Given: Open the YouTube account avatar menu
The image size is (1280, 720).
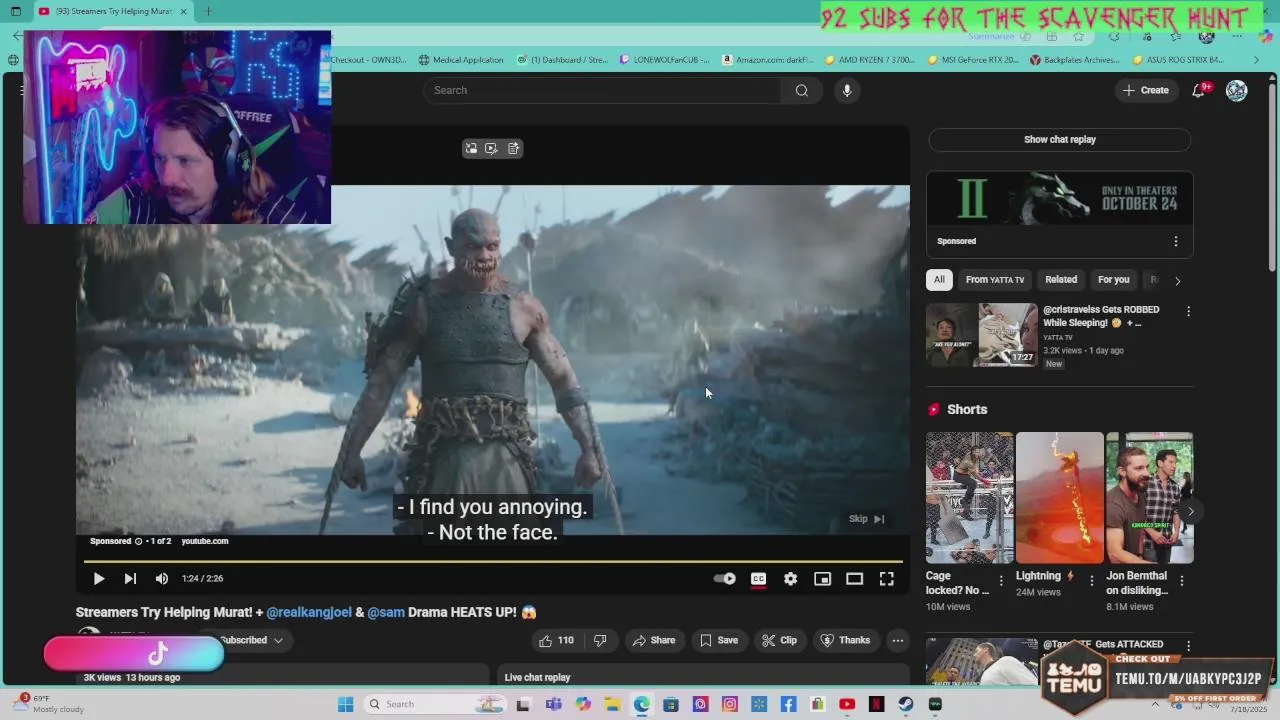Looking at the screenshot, I should coord(1237,90).
